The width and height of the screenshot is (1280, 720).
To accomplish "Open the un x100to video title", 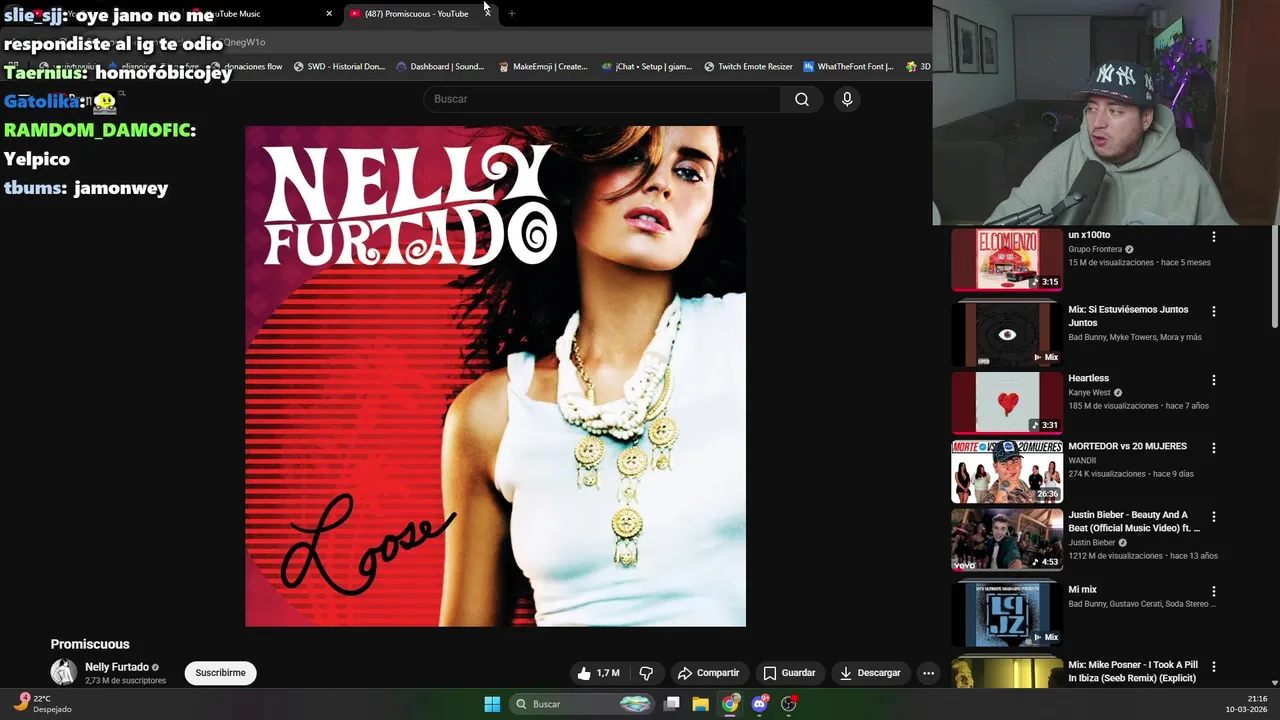I will click(1089, 235).
